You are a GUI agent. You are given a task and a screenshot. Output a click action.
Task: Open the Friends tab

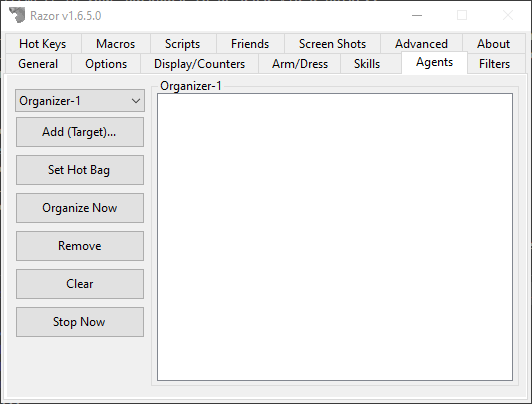250,44
